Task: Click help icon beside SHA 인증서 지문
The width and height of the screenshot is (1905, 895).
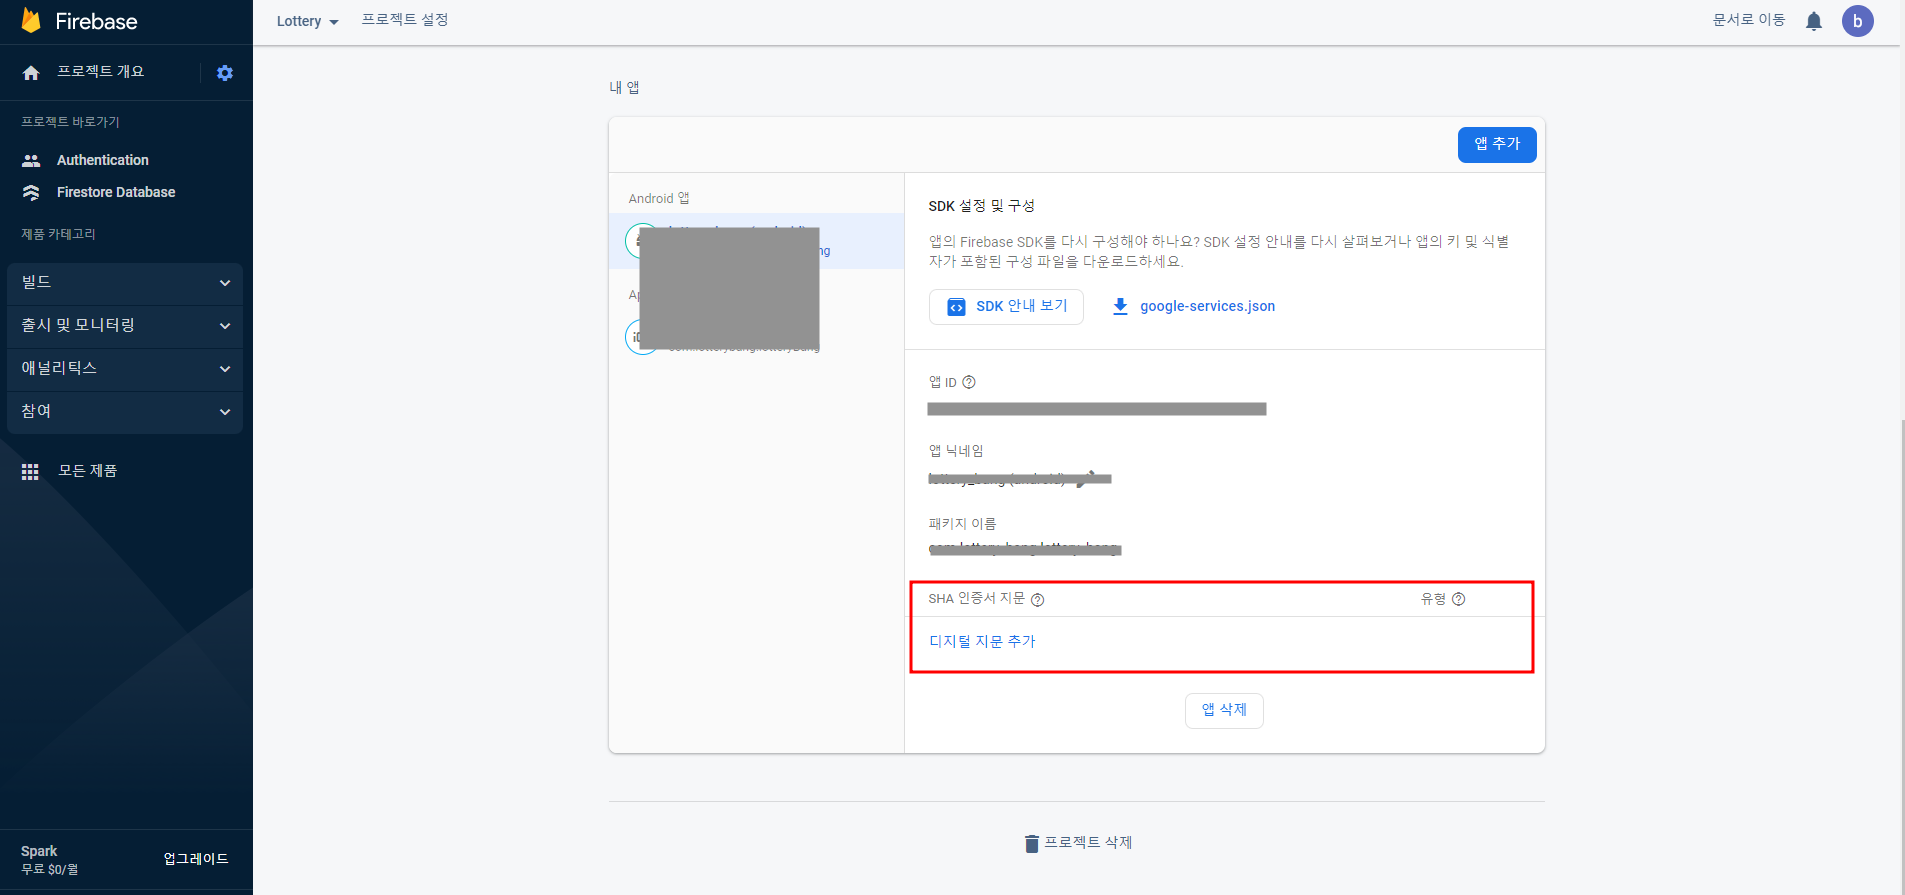Action: [1038, 600]
